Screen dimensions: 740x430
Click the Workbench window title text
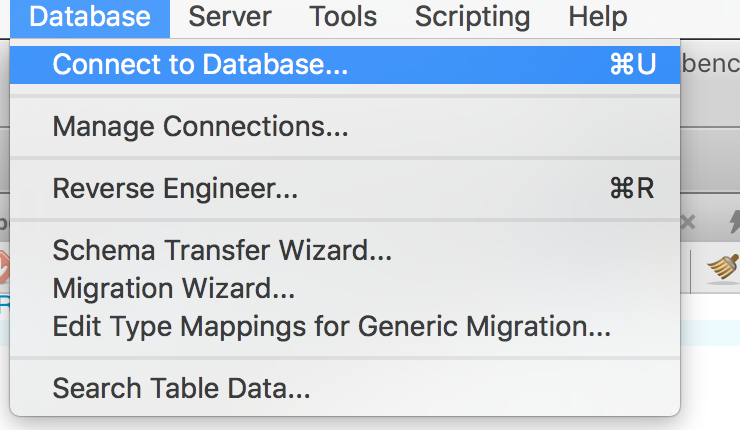click(x=711, y=64)
